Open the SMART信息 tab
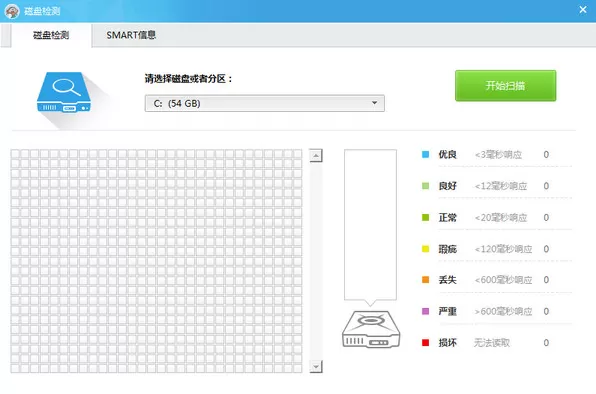The height and width of the screenshot is (394, 596). [131, 35]
